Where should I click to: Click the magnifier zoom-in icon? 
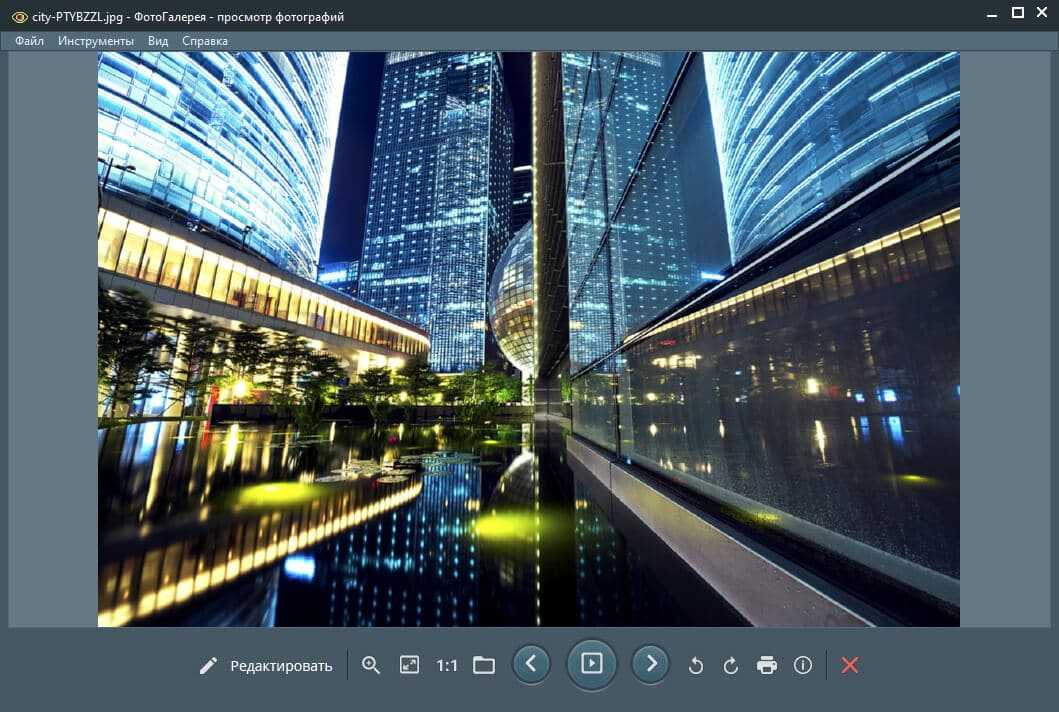[371, 665]
